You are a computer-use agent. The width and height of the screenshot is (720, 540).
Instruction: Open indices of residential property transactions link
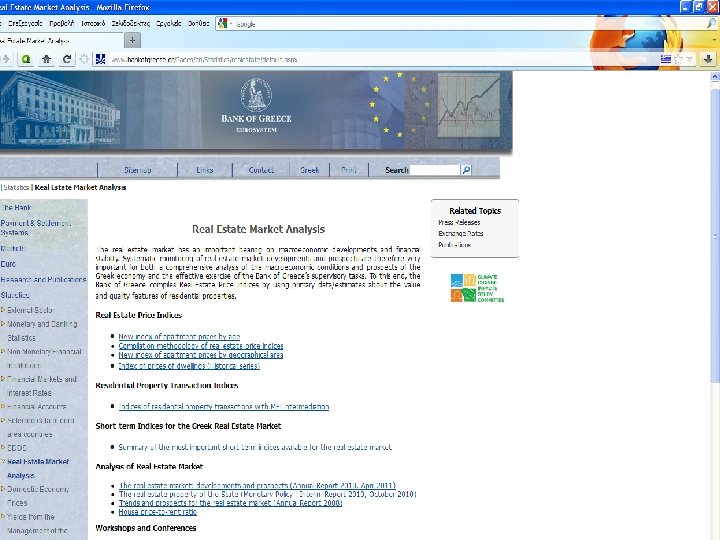point(224,406)
